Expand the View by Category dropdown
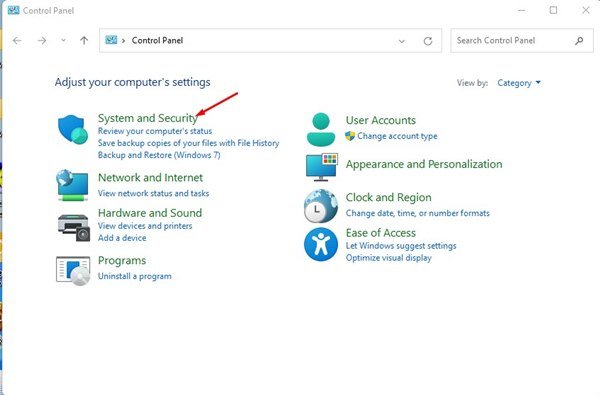The image size is (600, 395). pyautogui.click(x=519, y=83)
